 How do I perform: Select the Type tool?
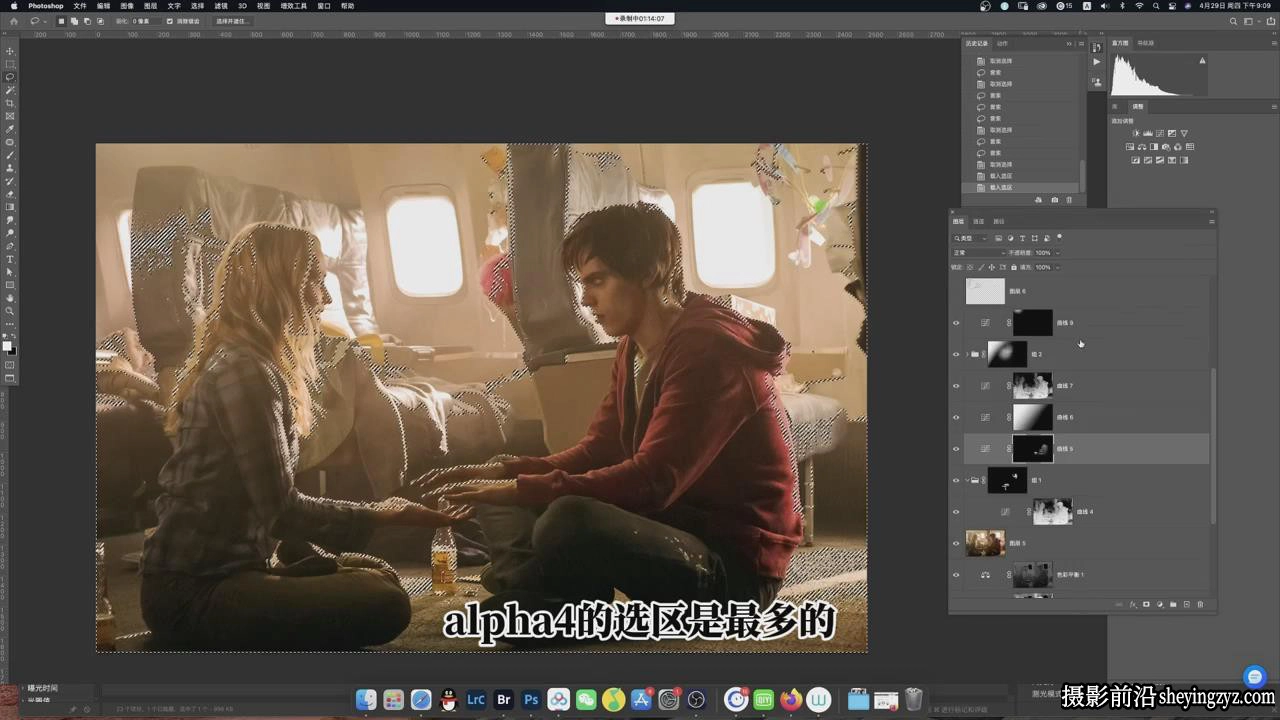click(x=11, y=259)
